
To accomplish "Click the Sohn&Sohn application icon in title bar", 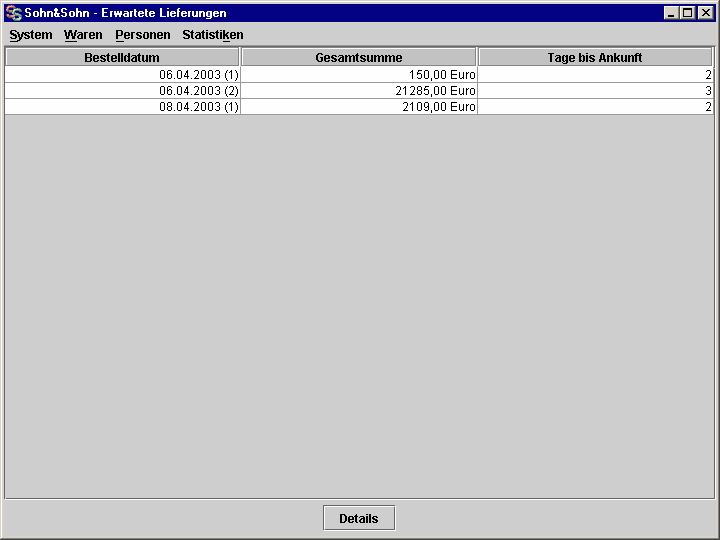I will (x=14, y=13).
